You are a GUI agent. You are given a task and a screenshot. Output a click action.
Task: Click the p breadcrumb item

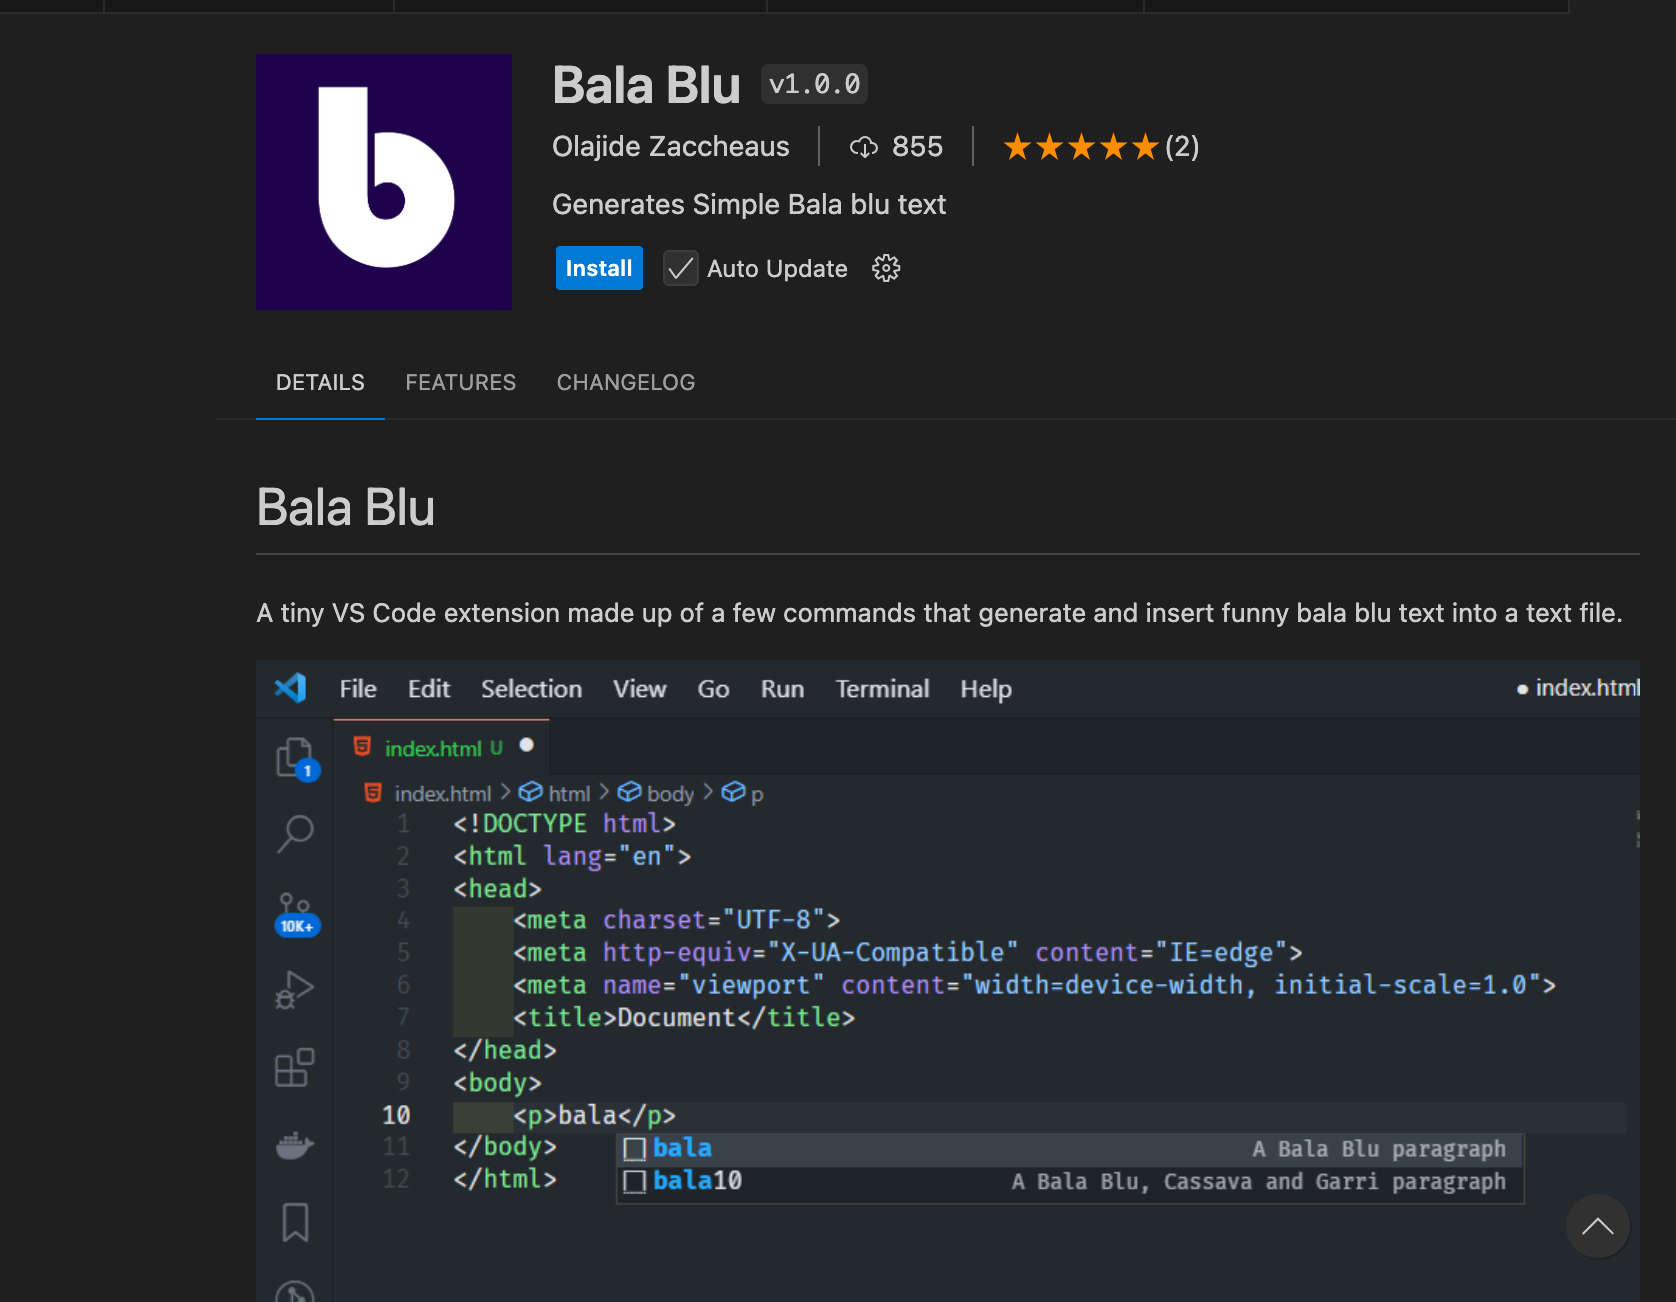tap(743, 793)
